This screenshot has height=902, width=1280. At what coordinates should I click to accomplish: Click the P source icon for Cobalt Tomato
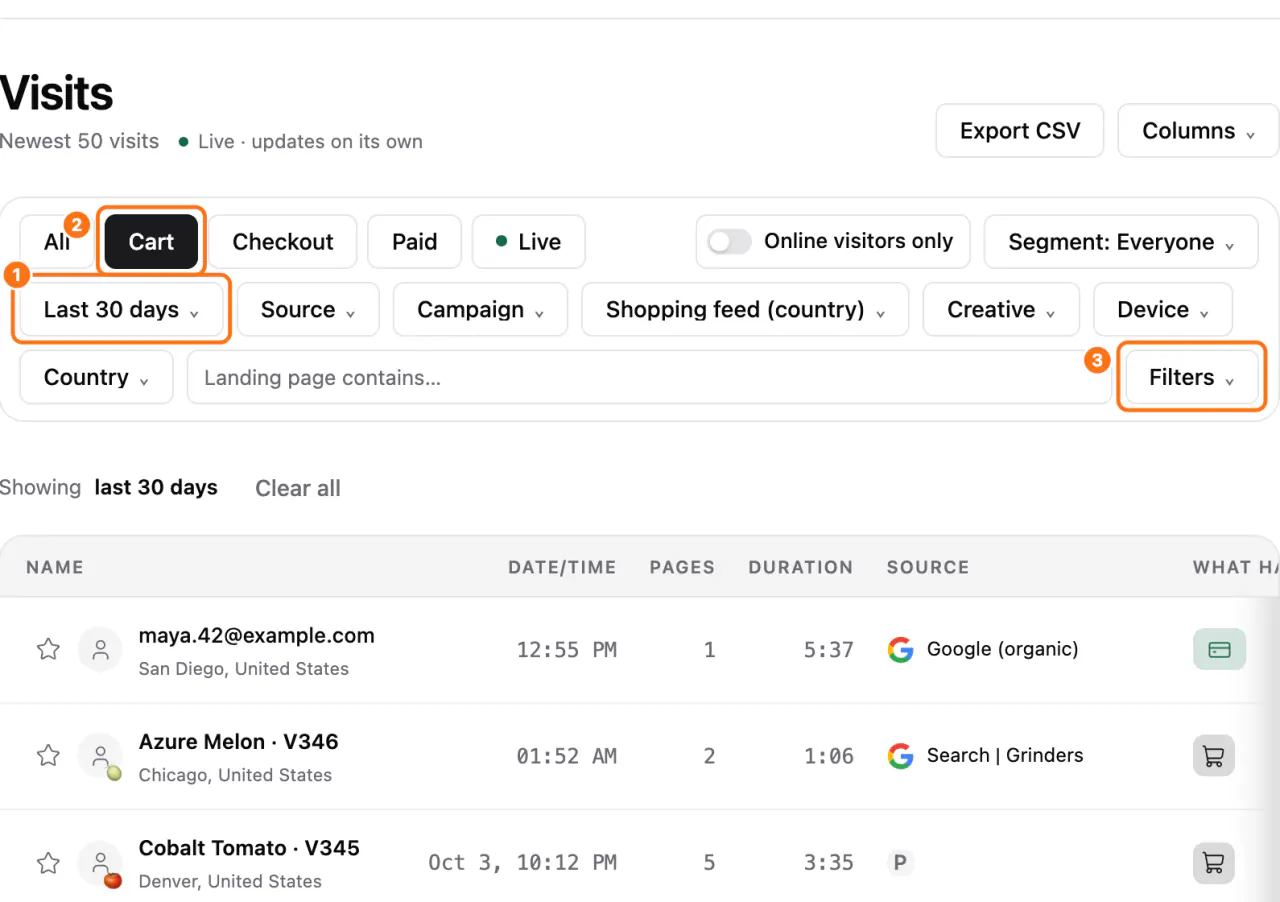pyautogui.click(x=900, y=862)
